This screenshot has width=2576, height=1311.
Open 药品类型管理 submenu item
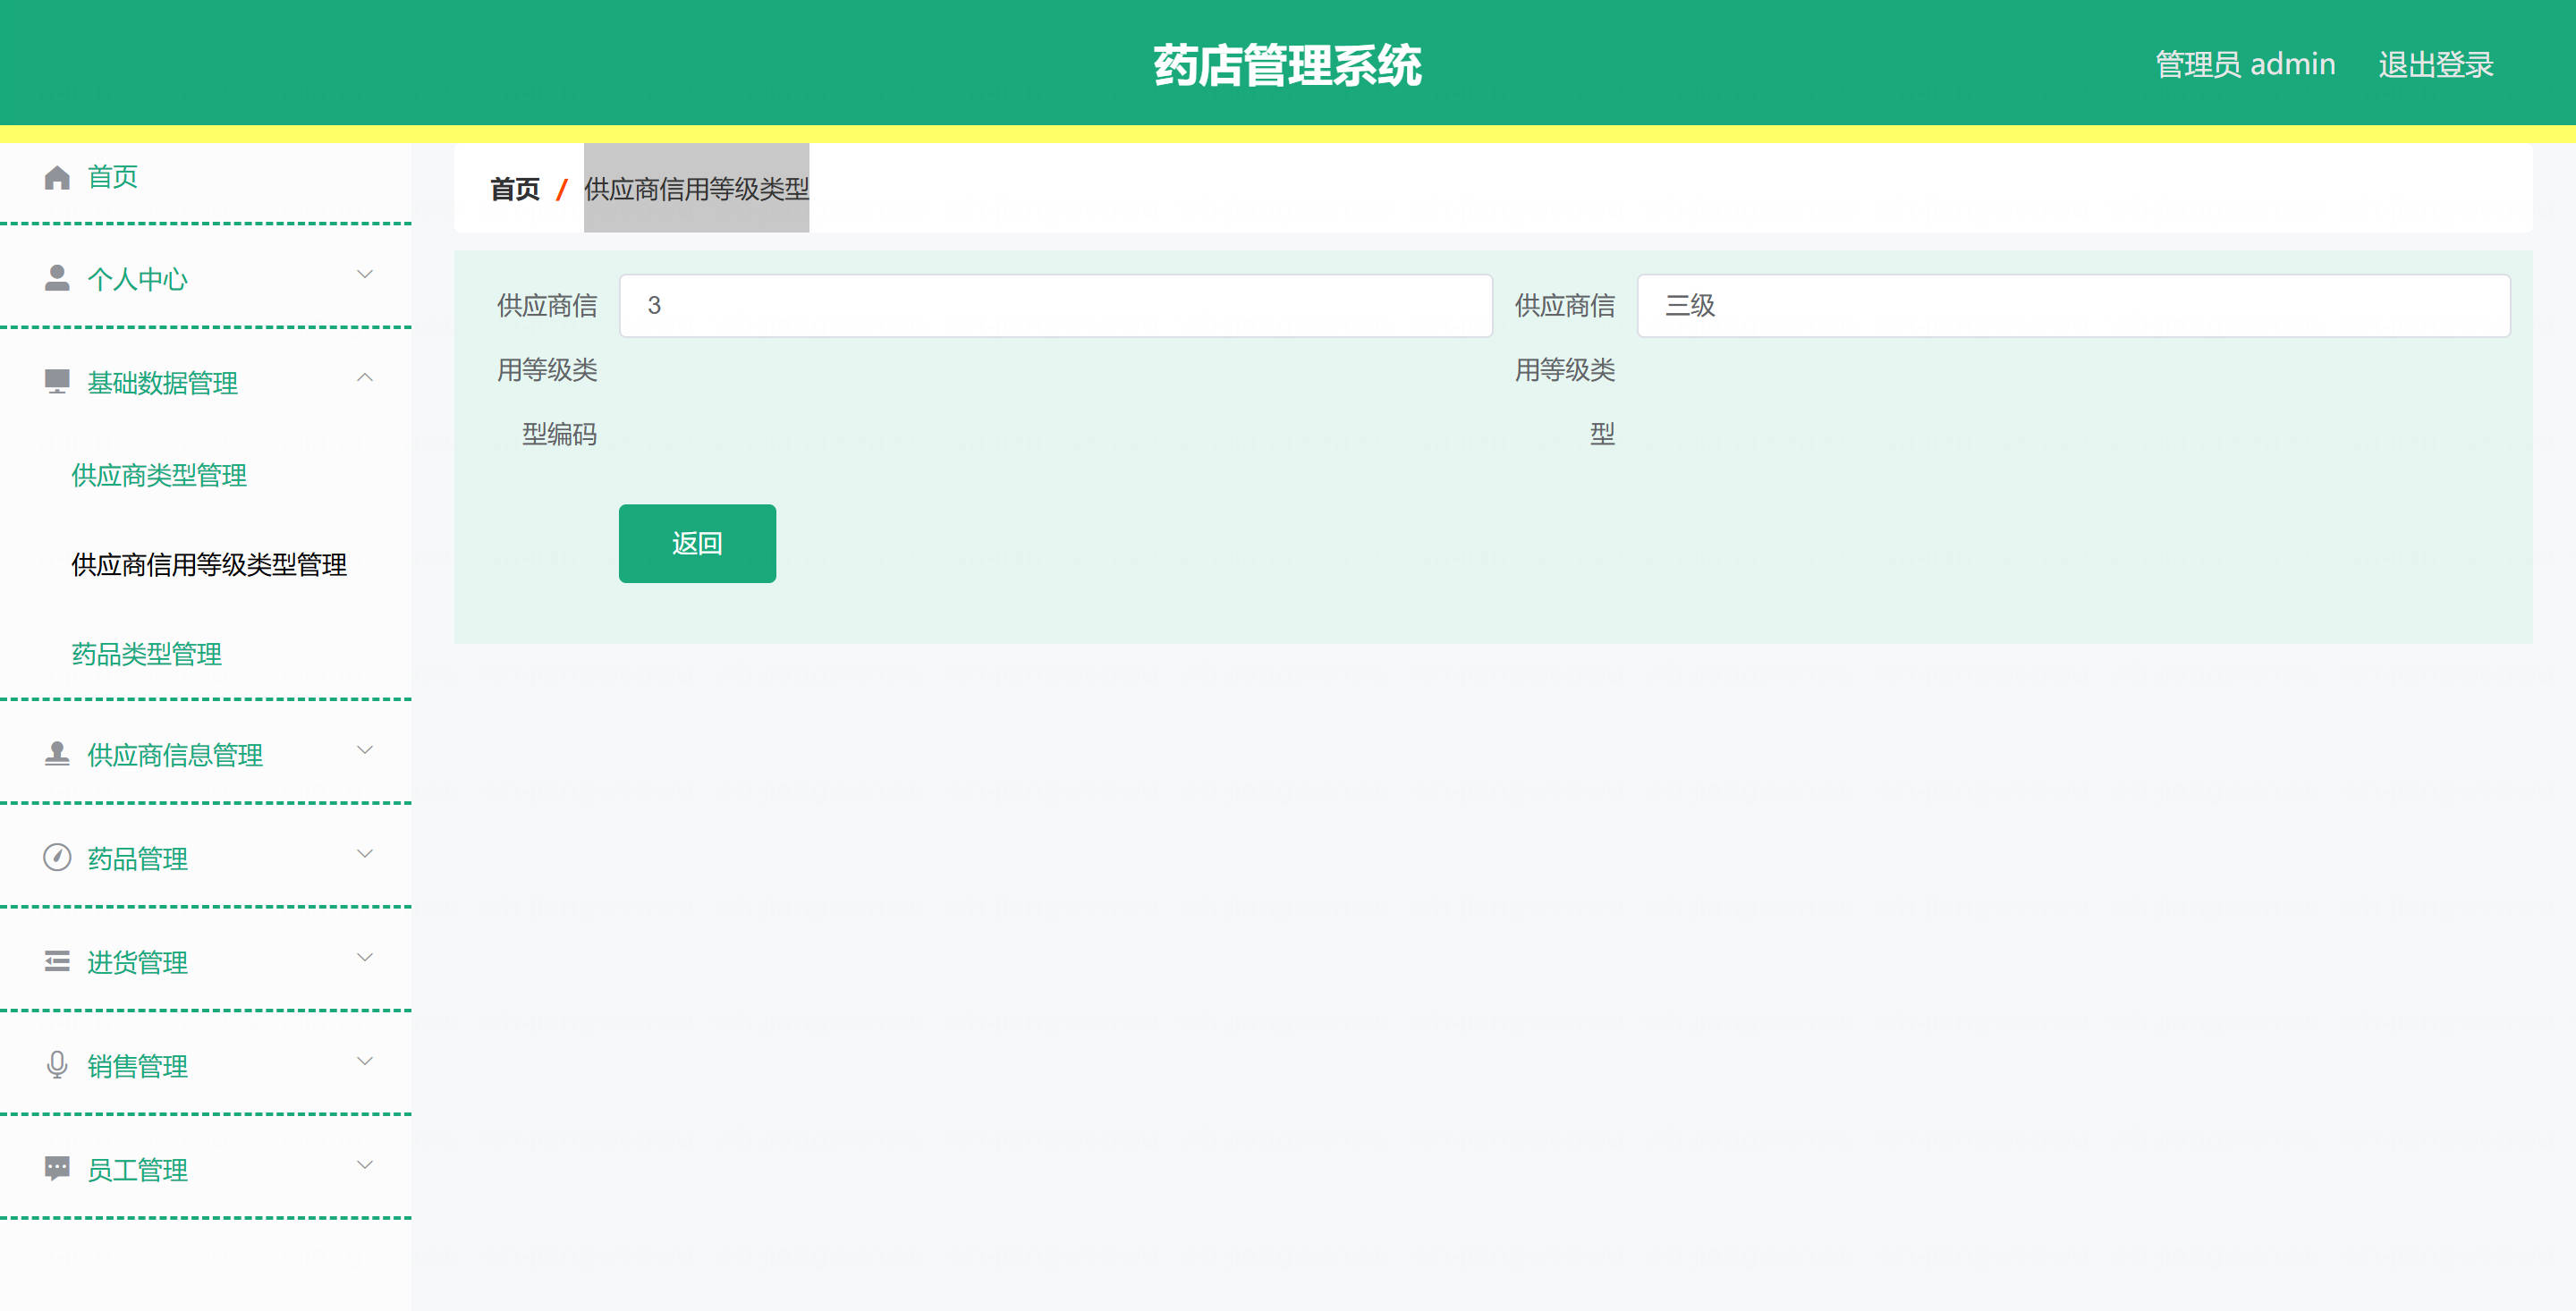coord(147,654)
